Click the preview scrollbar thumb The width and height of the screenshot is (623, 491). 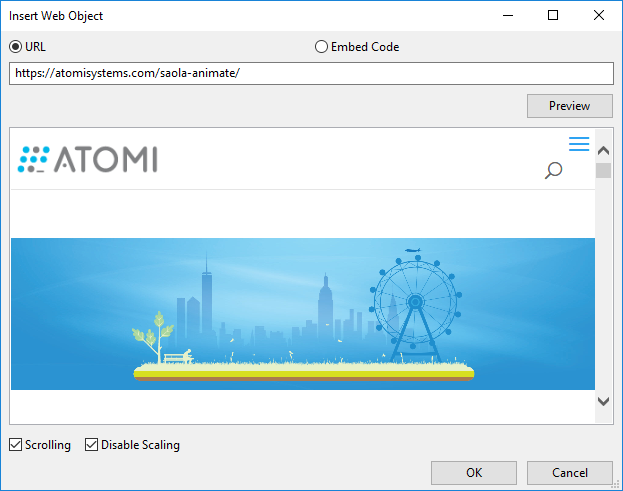pos(604,170)
